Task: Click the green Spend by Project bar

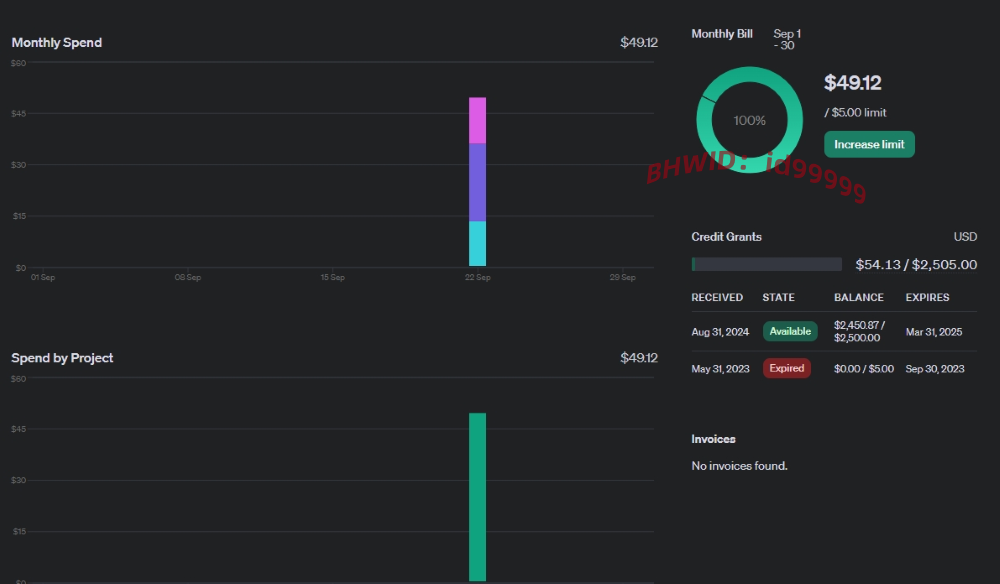Action: coord(477,497)
